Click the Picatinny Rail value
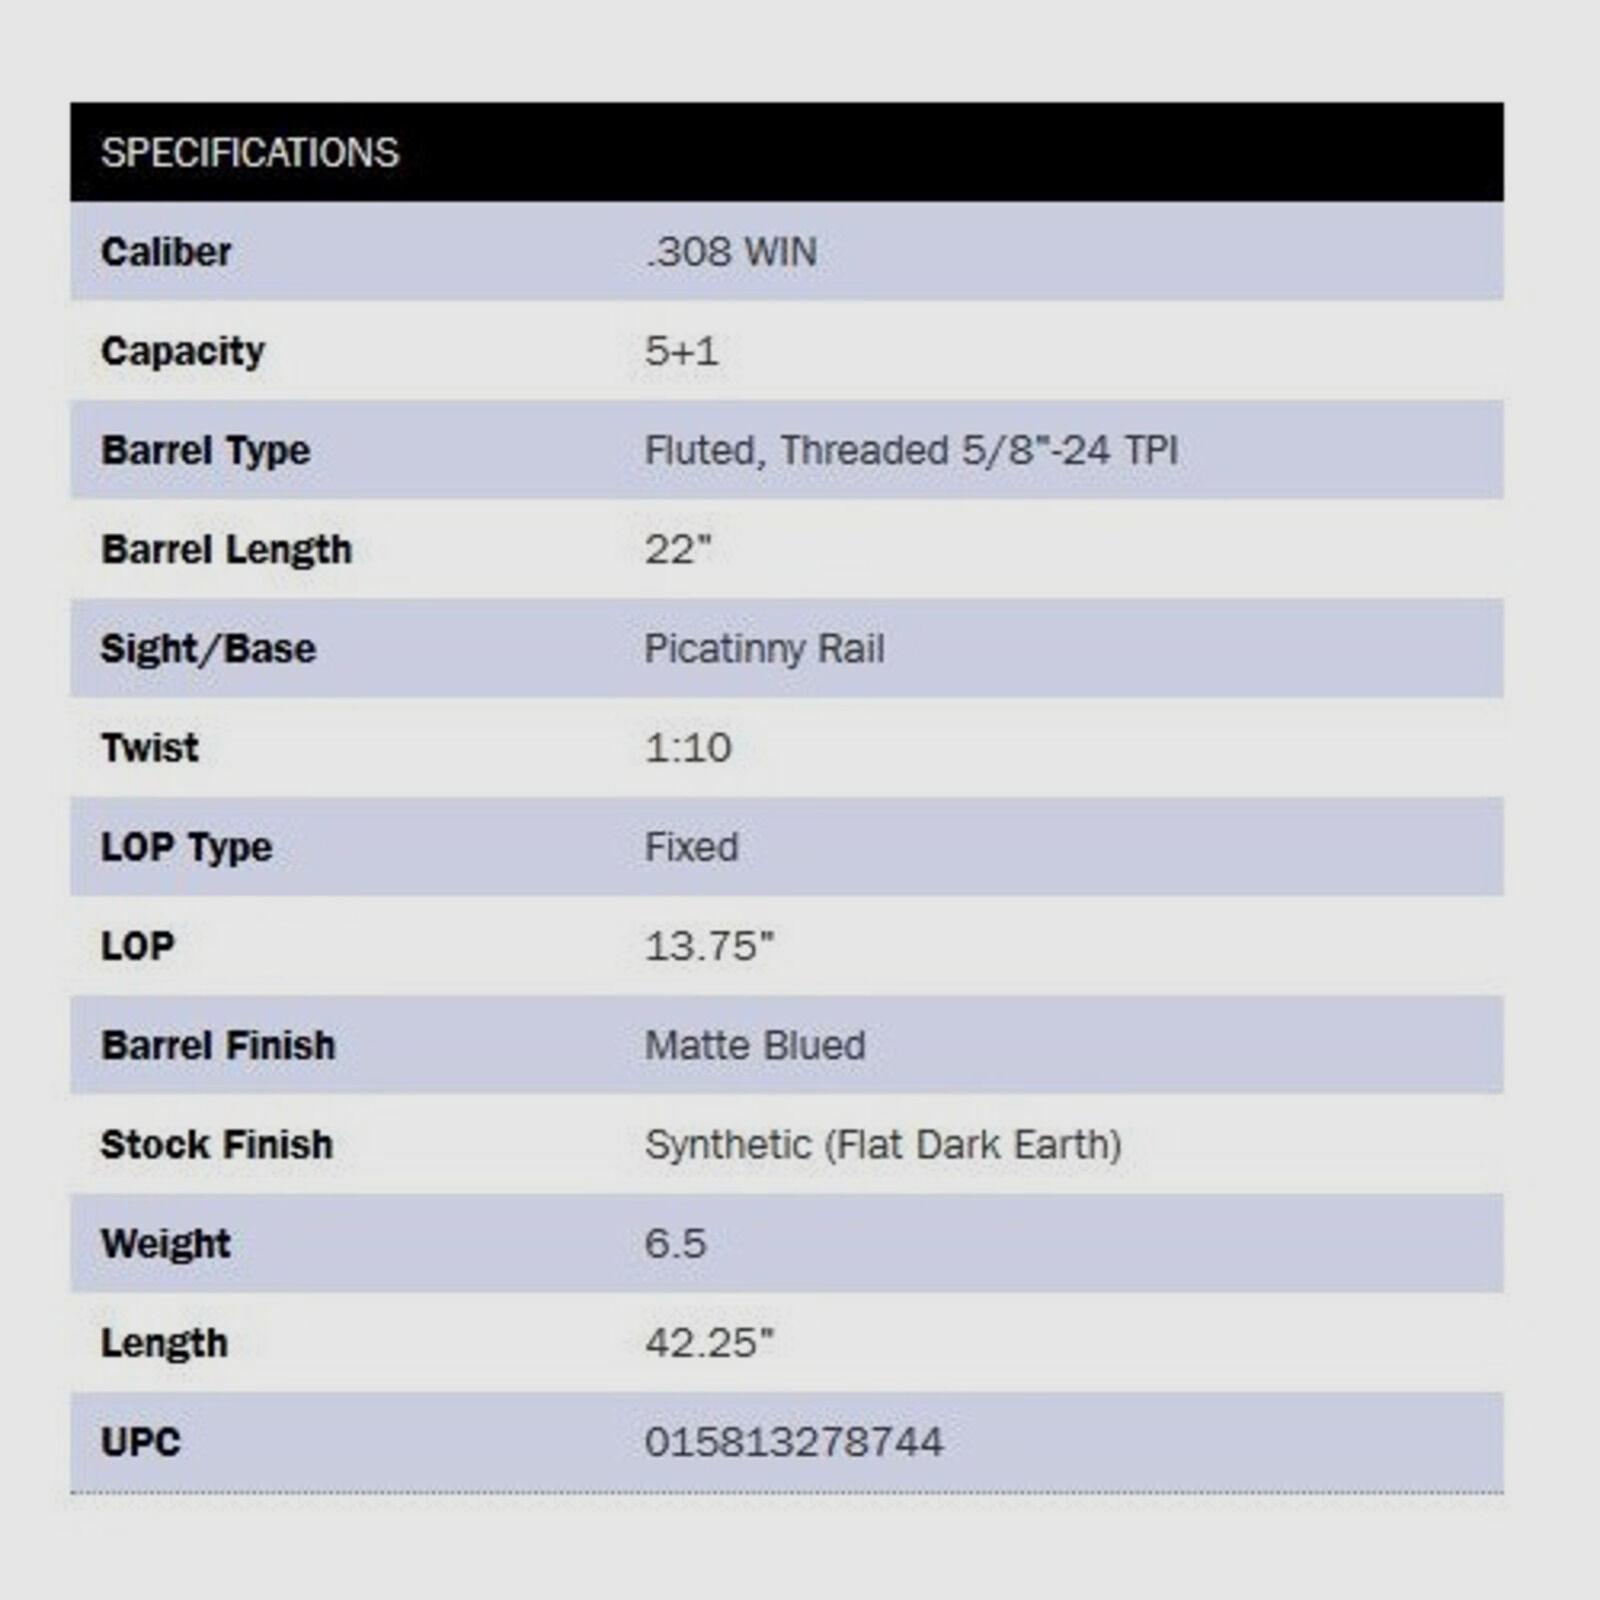Image resolution: width=1600 pixels, height=1600 pixels. pyautogui.click(x=764, y=649)
